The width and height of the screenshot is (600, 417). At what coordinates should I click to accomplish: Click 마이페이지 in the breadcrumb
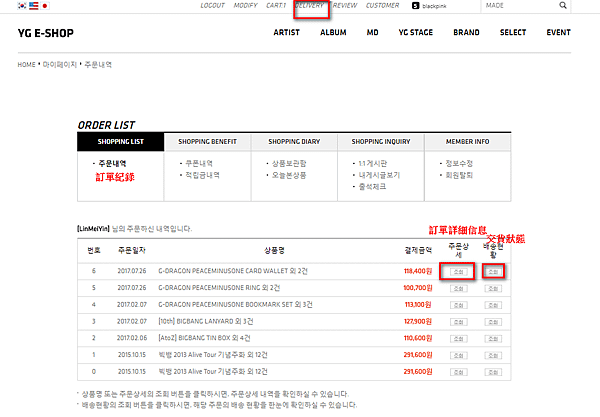click(60, 65)
